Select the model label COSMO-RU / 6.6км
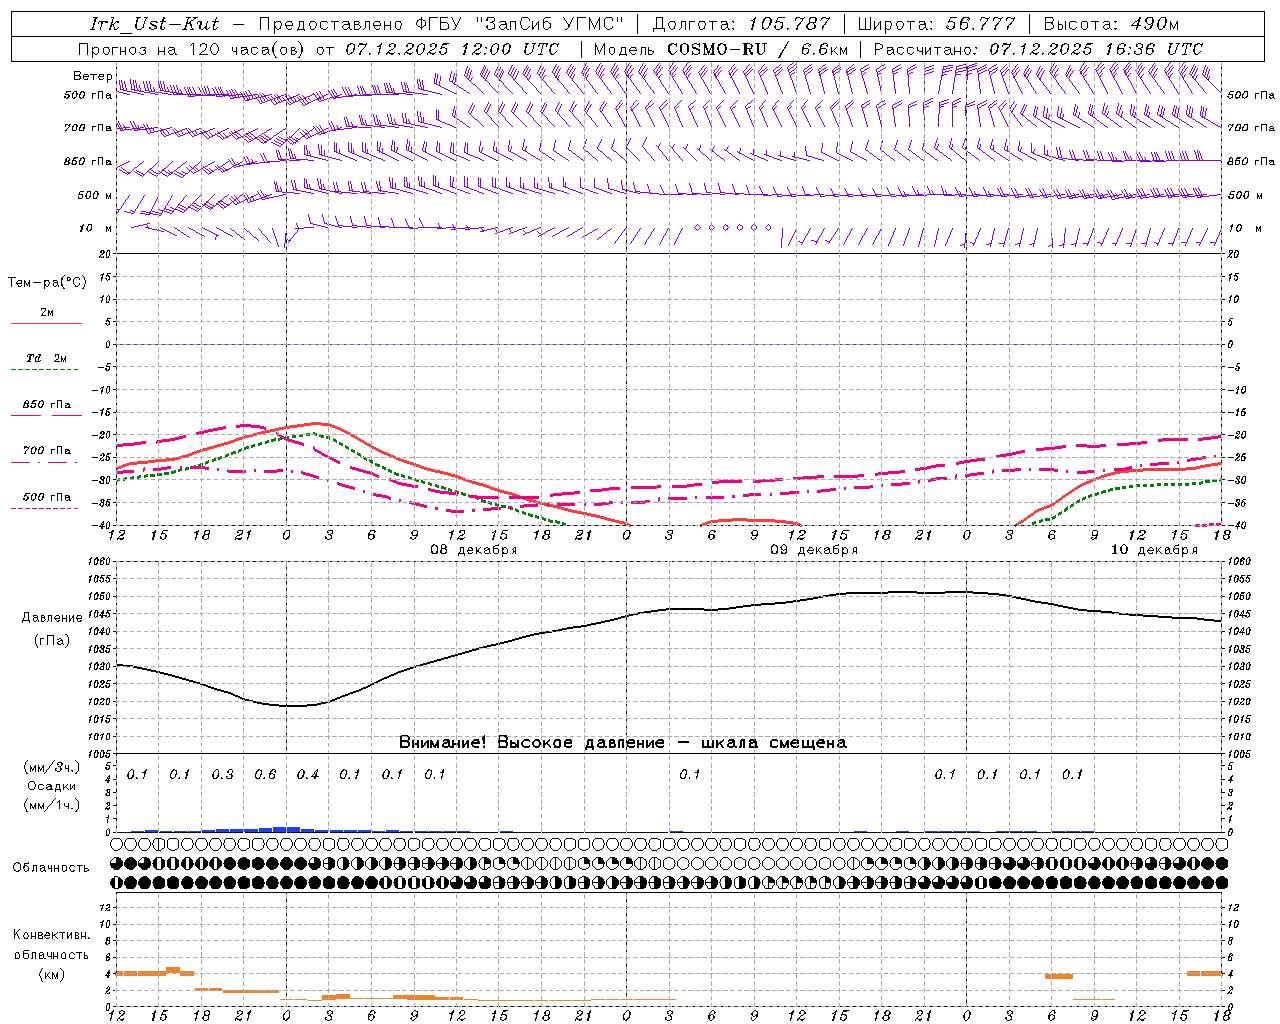 pyautogui.click(x=757, y=49)
